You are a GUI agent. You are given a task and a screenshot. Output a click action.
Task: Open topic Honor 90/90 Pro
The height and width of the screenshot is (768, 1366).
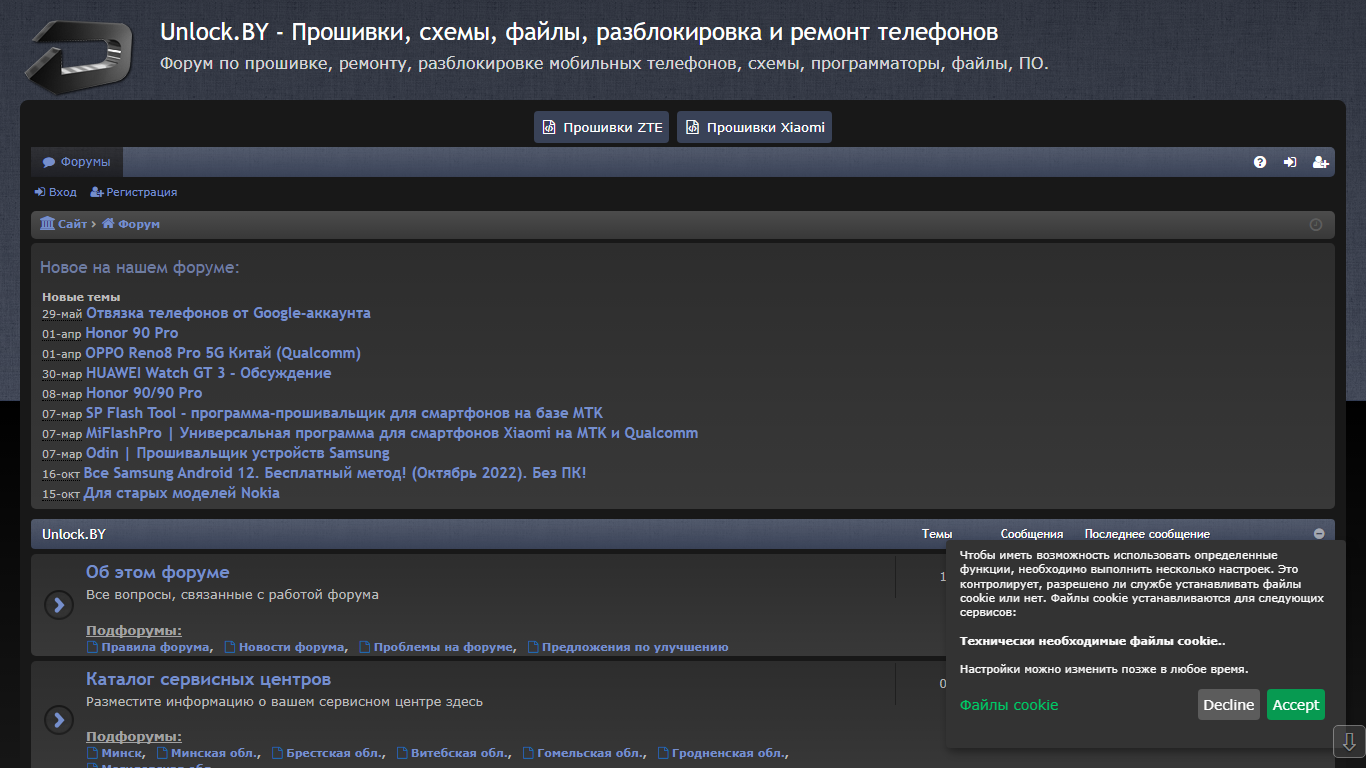coord(144,393)
